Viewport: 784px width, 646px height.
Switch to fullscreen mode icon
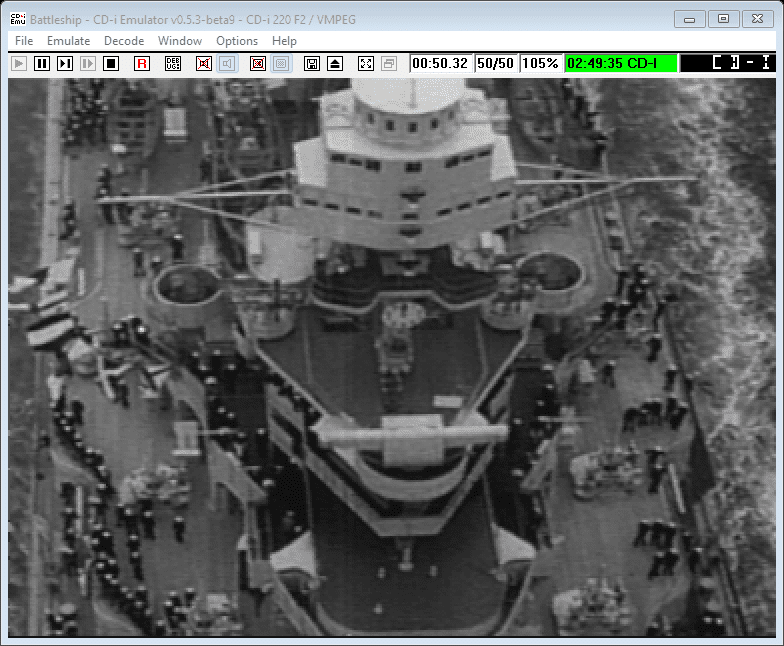[x=366, y=63]
